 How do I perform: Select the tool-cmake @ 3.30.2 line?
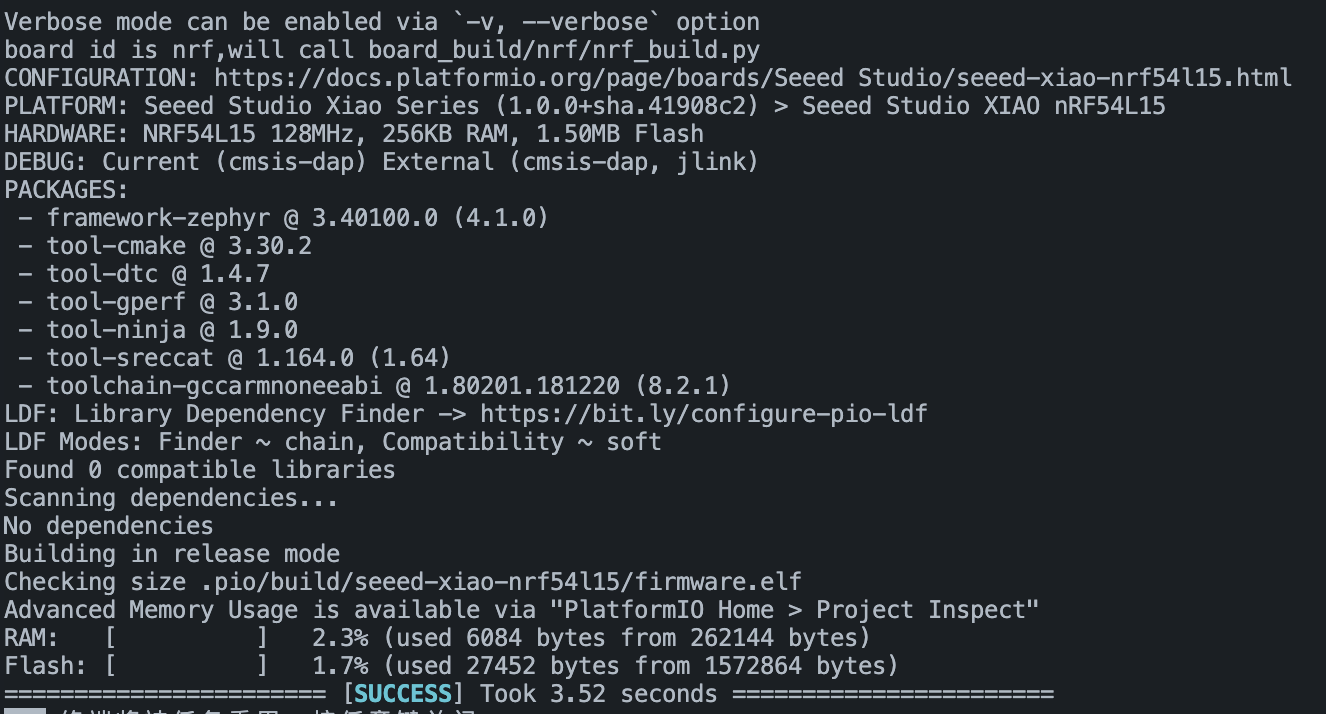[x=165, y=246]
